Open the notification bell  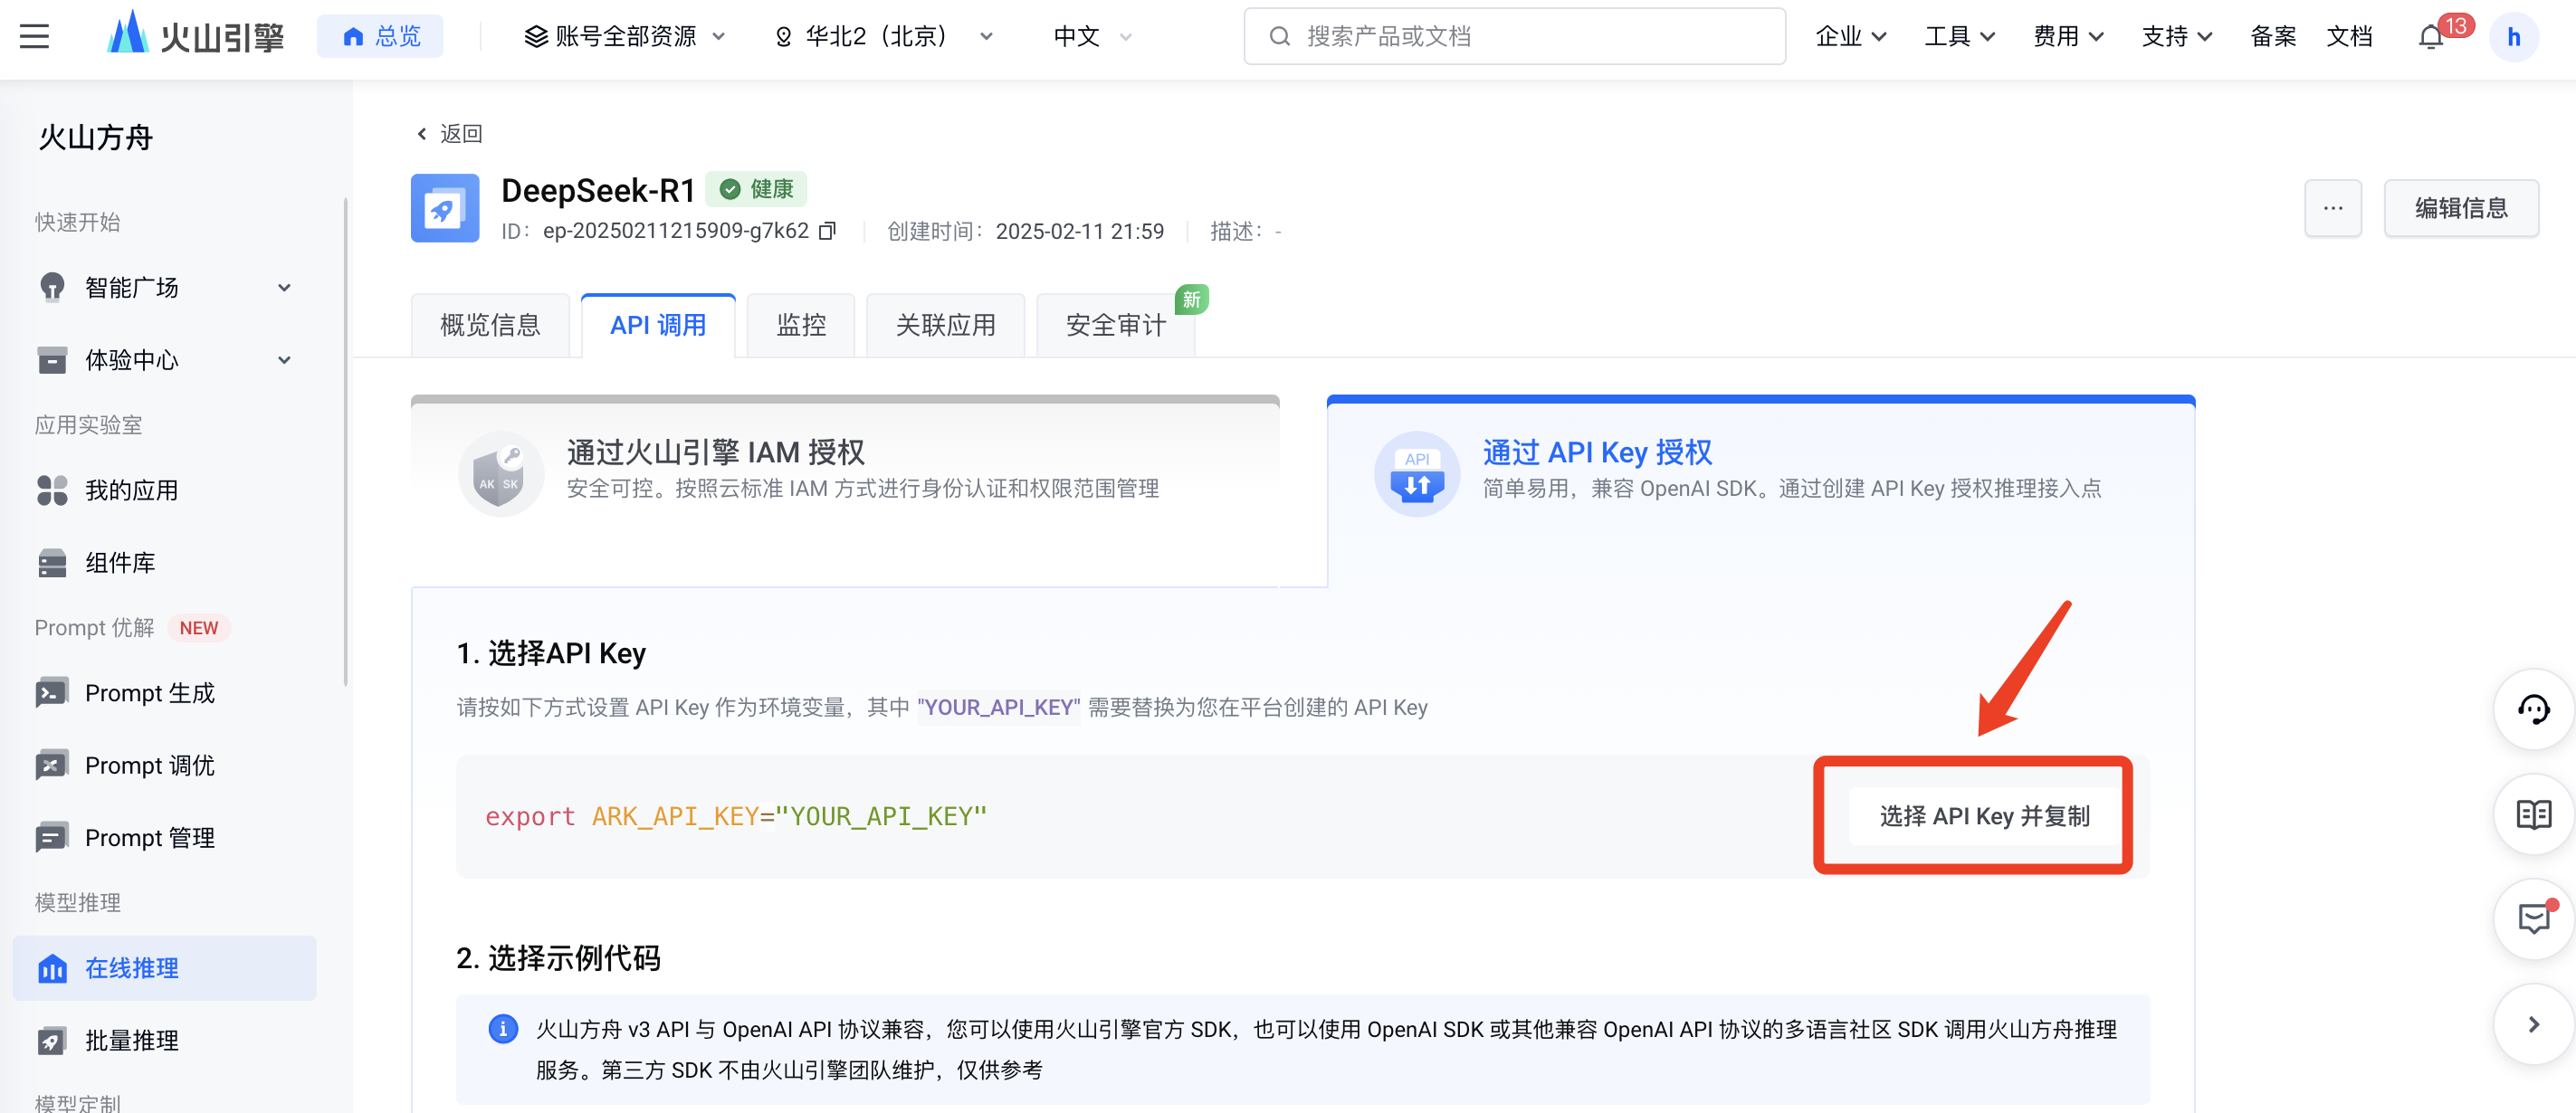(2430, 37)
